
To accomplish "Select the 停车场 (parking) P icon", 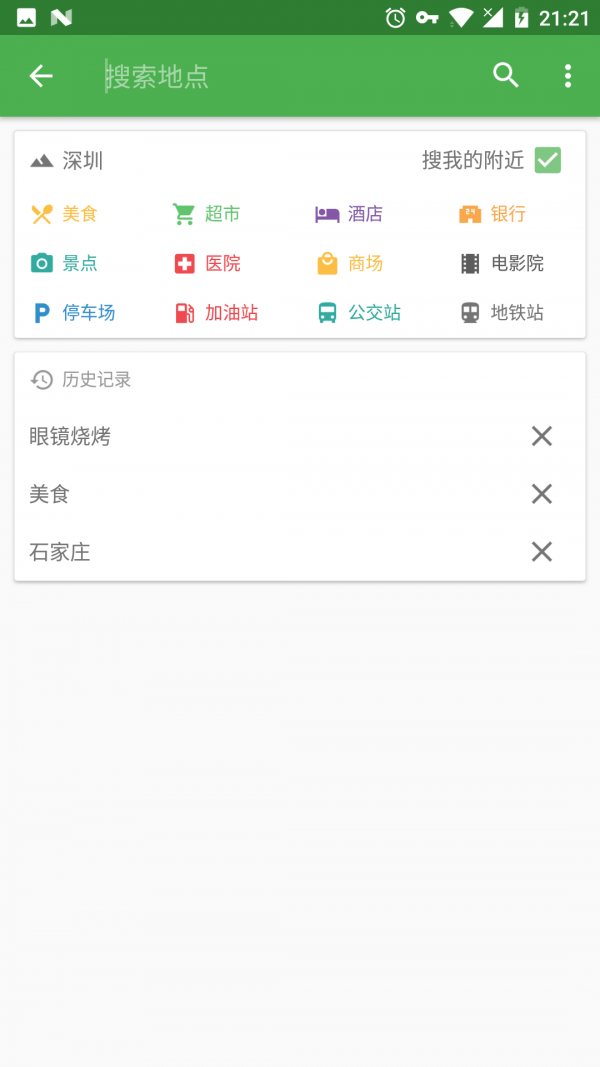I will pos(41,313).
